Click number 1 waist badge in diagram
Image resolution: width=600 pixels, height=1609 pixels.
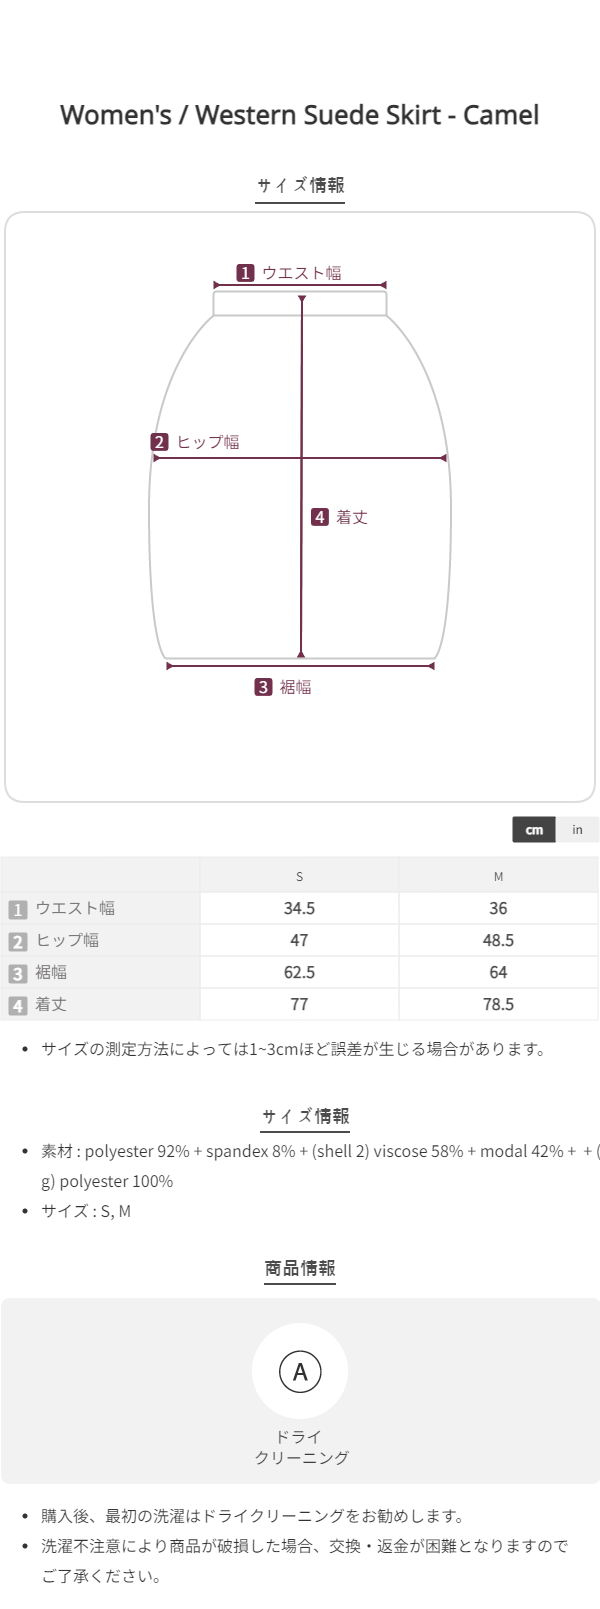pos(245,273)
